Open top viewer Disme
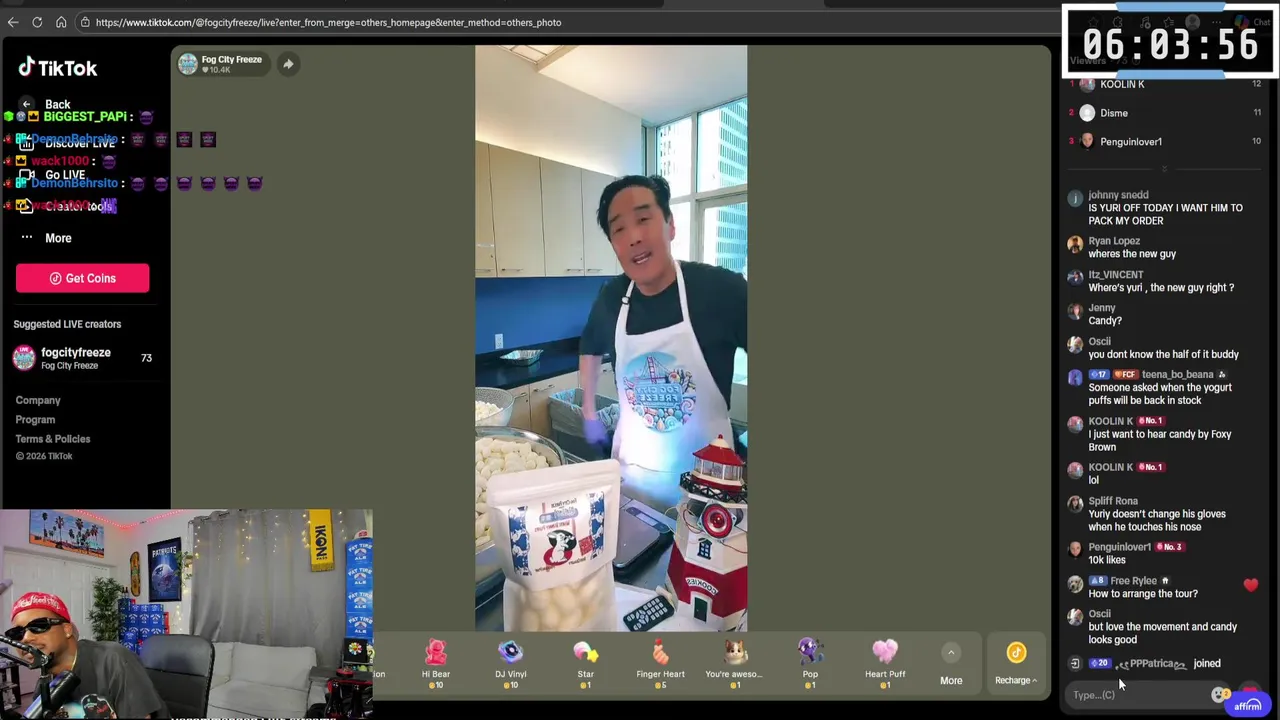 pyautogui.click(x=1165, y=113)
